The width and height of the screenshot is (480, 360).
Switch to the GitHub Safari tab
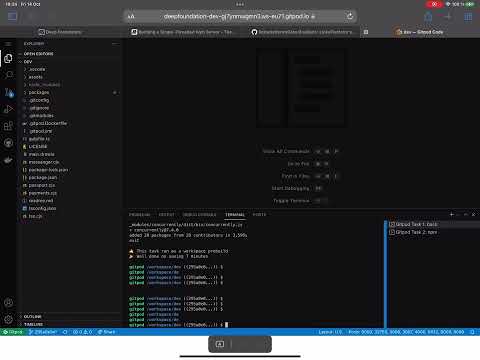pos(302,32)
